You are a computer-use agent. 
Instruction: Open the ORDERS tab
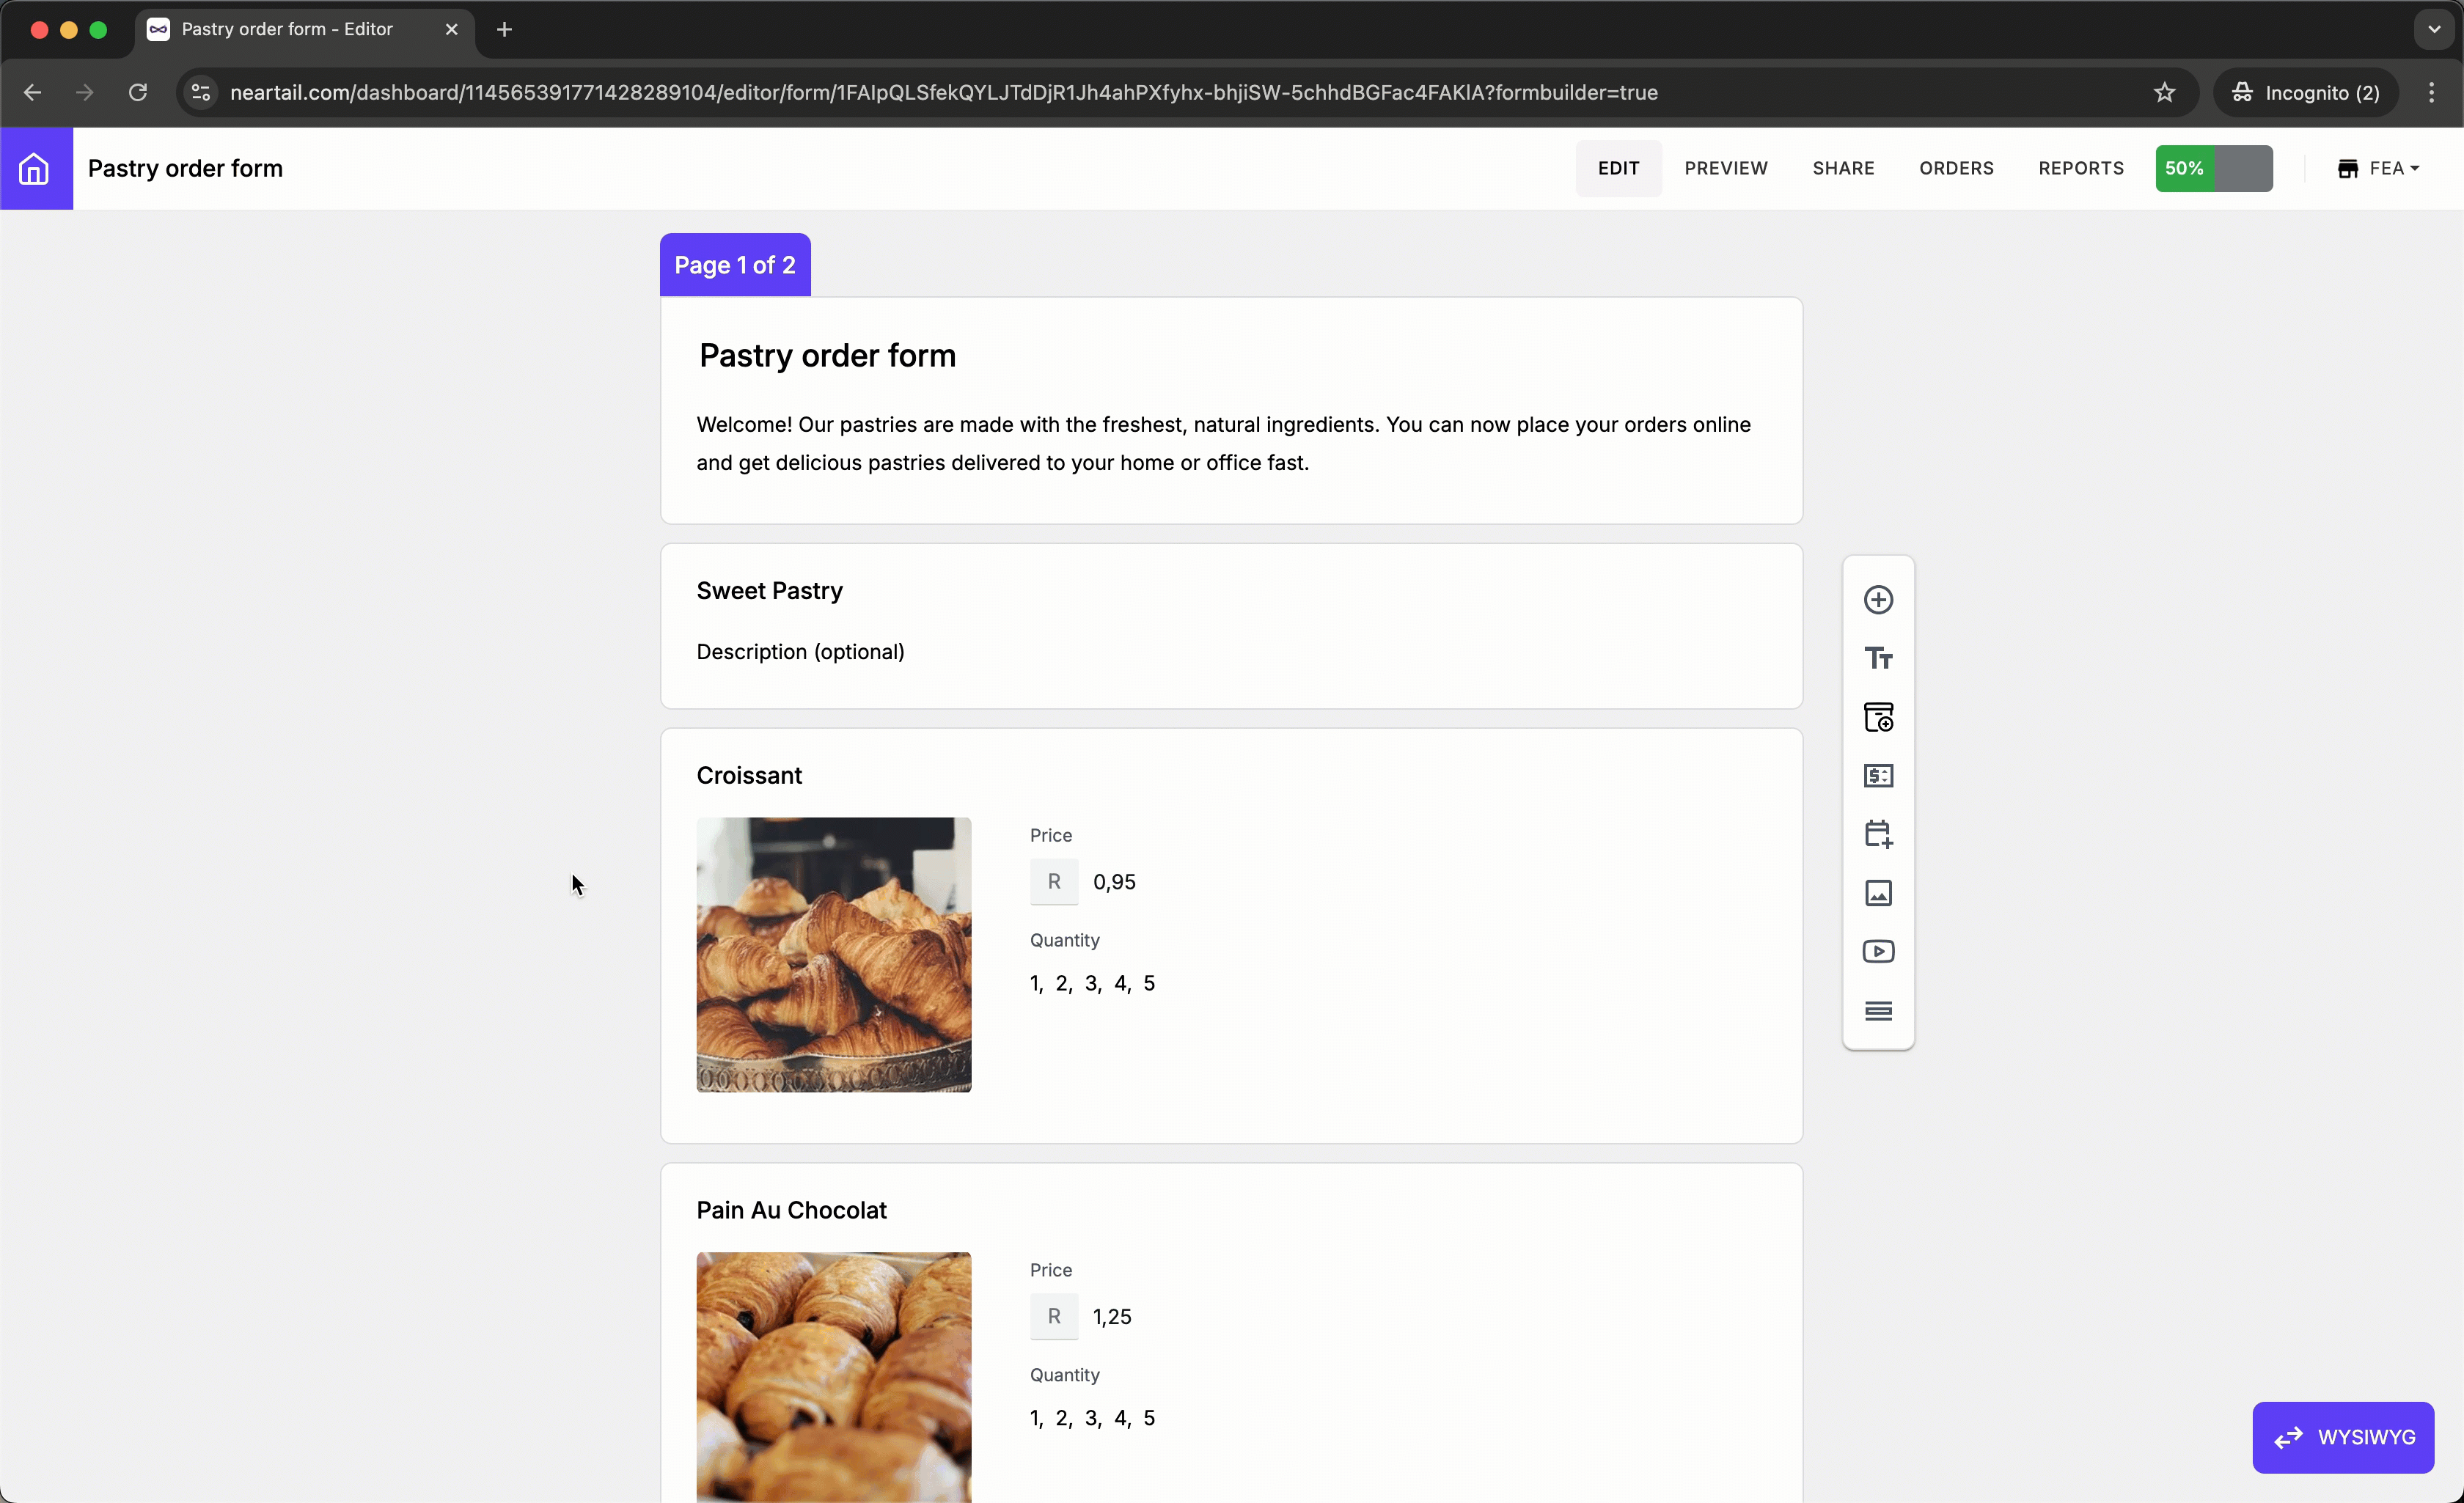pos(1955,169)
